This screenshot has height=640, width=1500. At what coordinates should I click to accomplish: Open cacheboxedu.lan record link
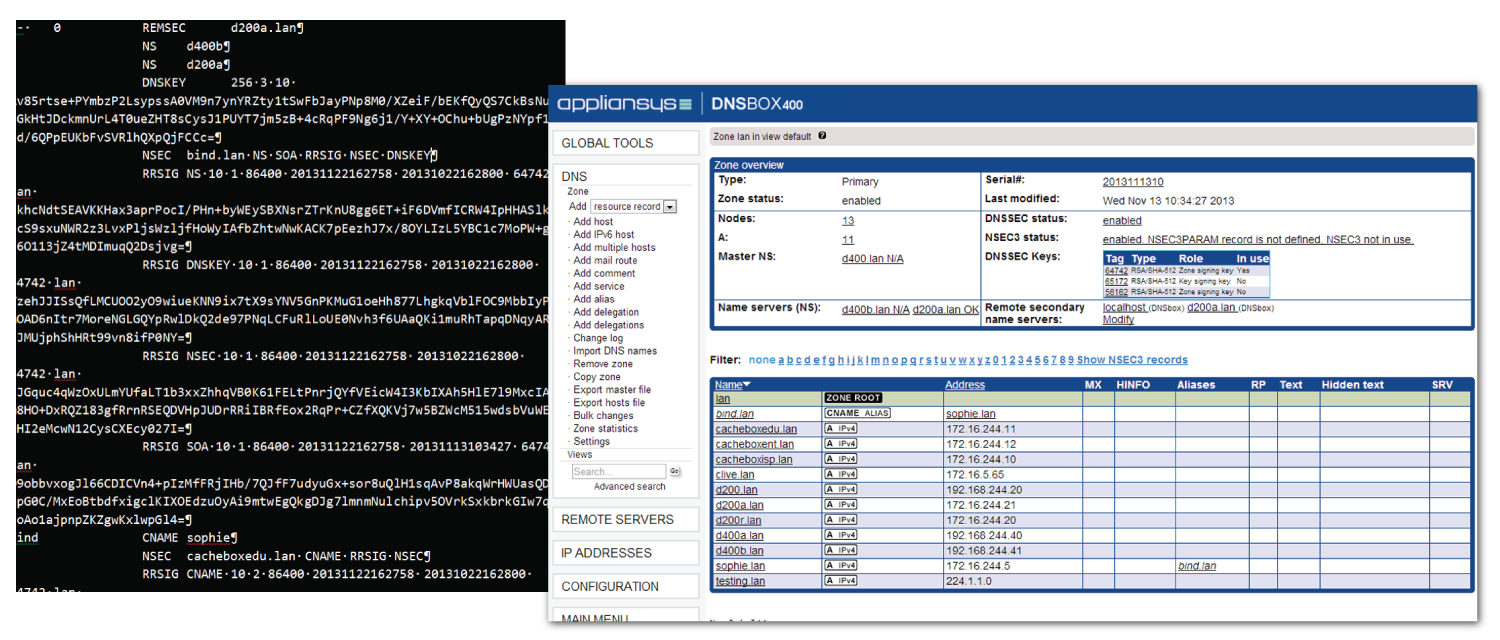pos(756,429)
